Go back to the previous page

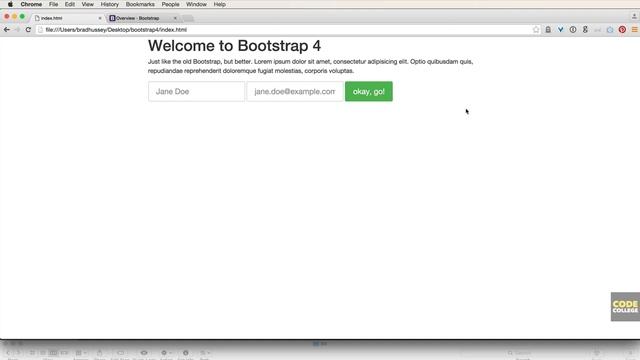7,29
